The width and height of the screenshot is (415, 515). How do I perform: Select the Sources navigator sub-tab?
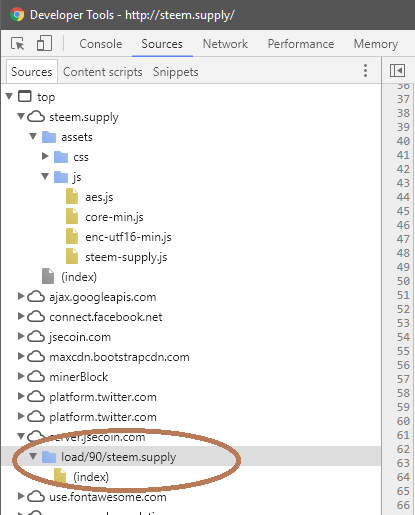coord(32,72)
